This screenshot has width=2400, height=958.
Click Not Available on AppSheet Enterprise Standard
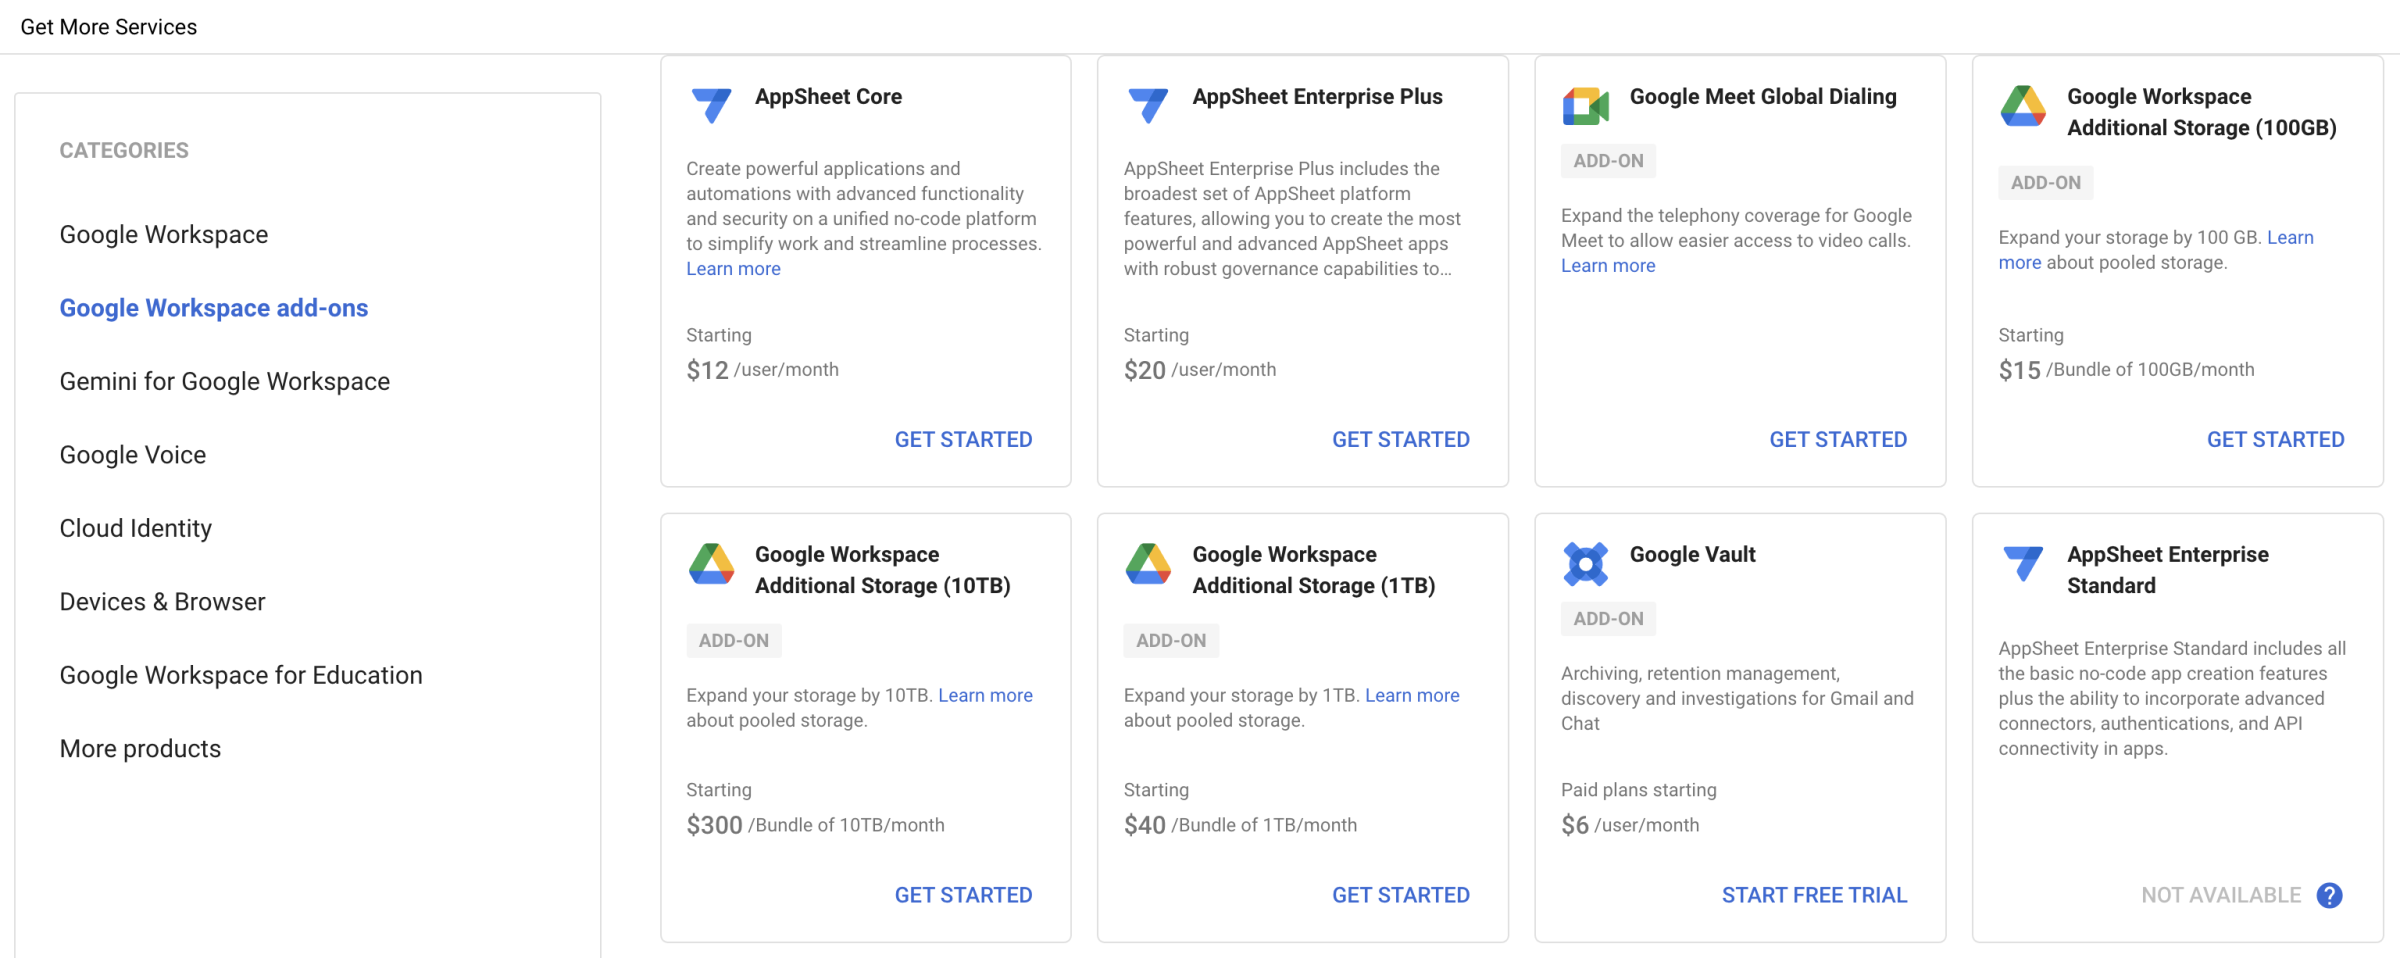(2221, 895)
